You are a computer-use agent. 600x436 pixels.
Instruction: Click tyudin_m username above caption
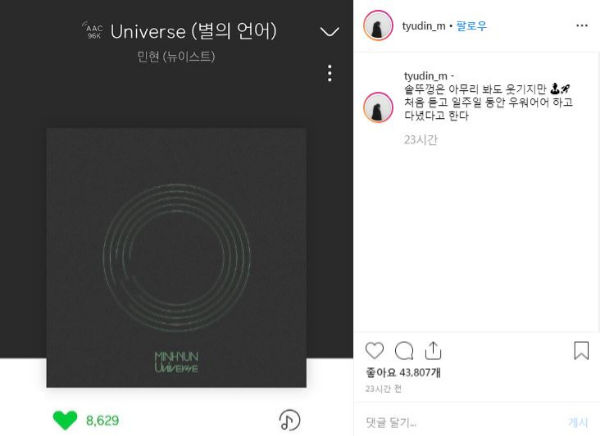click(426, 76)
